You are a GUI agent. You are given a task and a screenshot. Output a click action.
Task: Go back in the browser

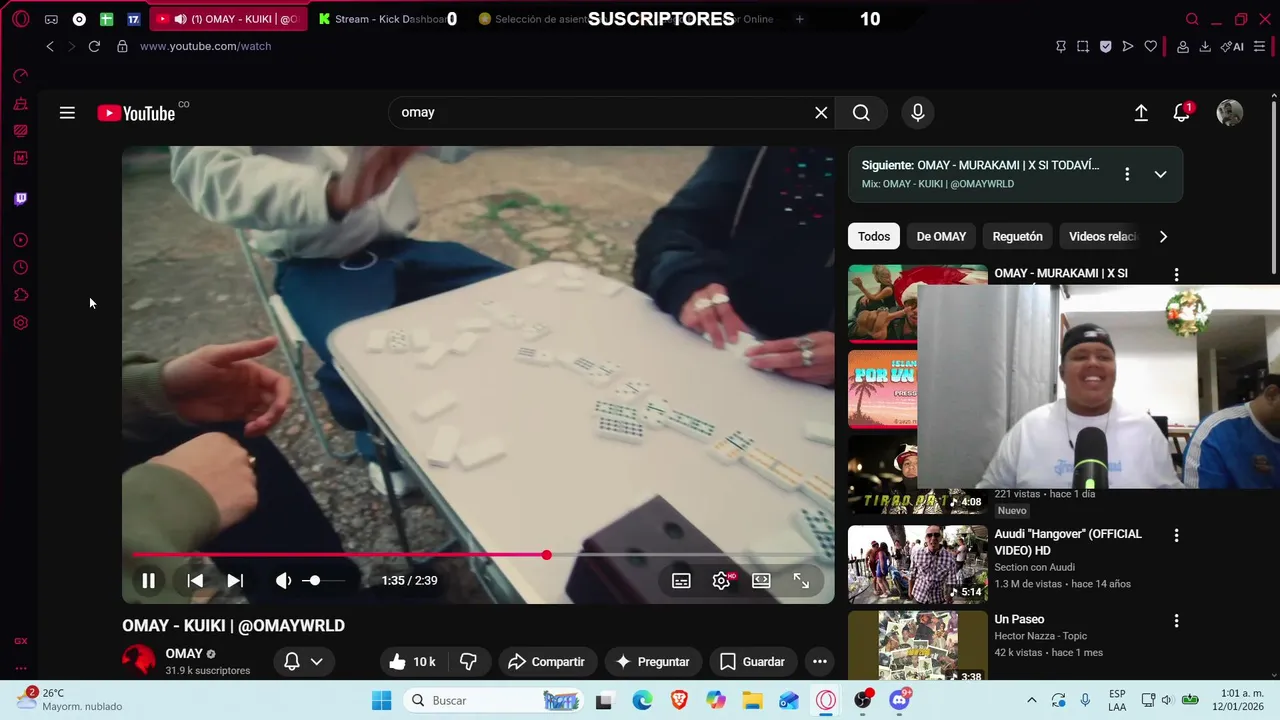coord(50,46)
